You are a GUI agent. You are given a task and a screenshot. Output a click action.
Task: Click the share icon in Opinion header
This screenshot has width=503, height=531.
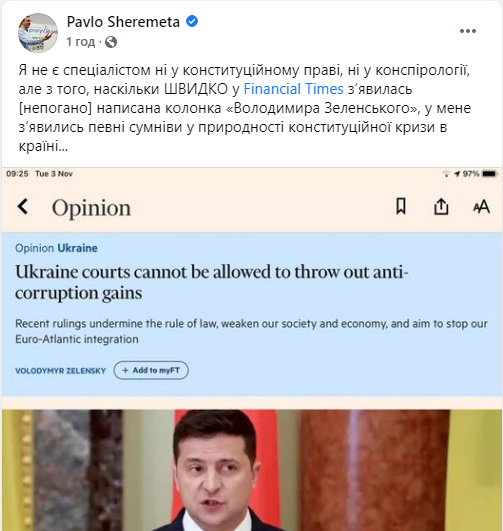pos(441,206)
